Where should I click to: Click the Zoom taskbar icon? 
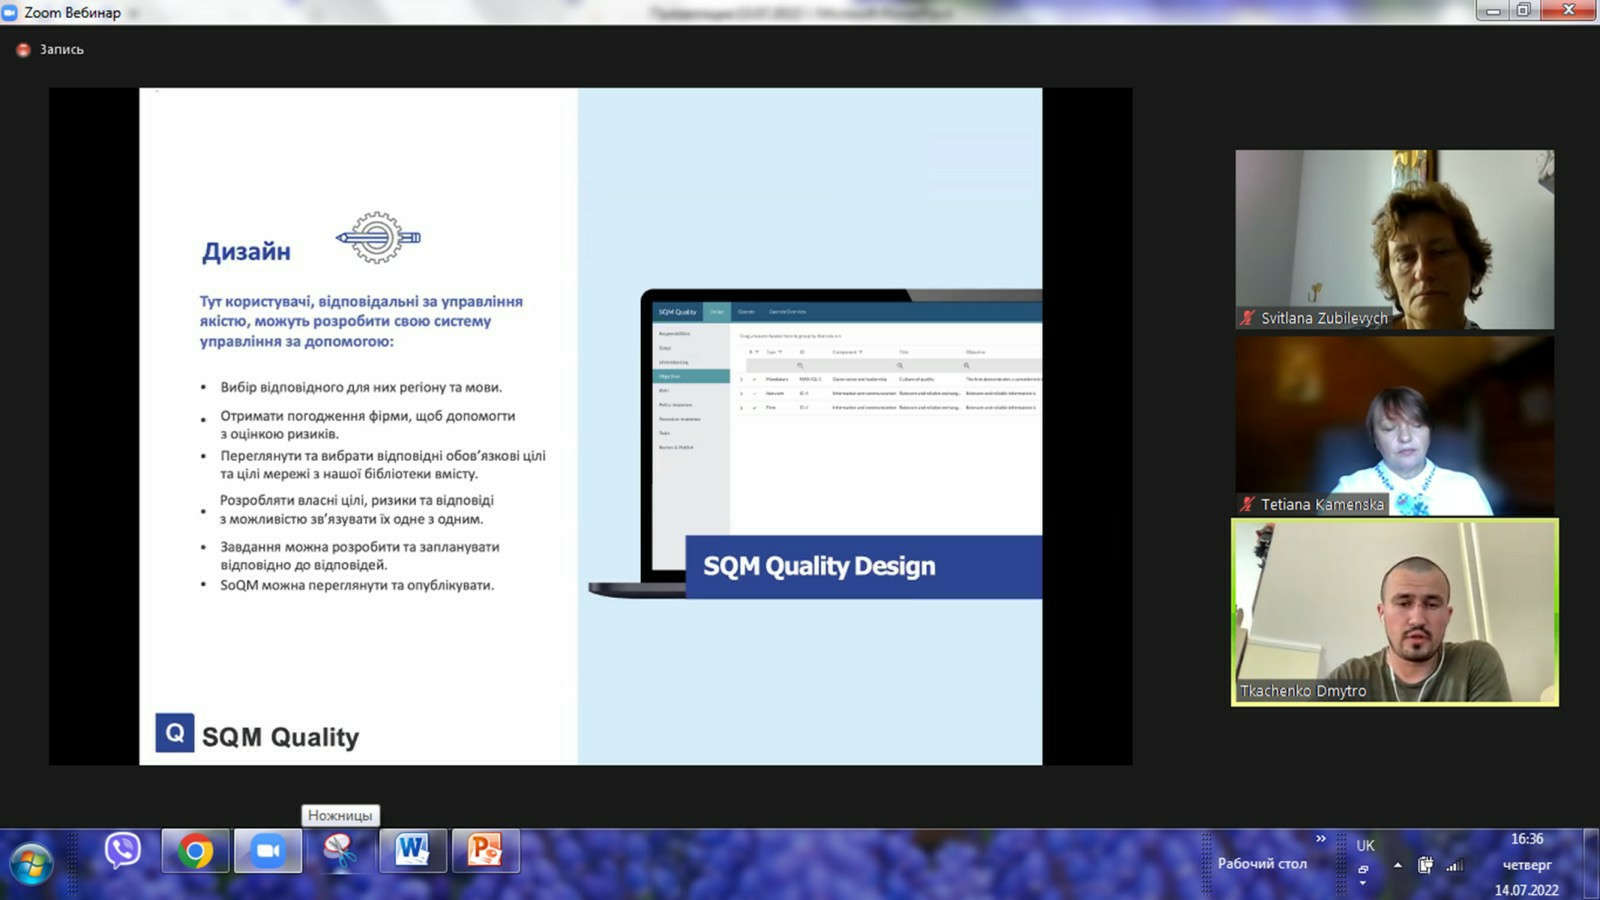(x=267, y=851)
